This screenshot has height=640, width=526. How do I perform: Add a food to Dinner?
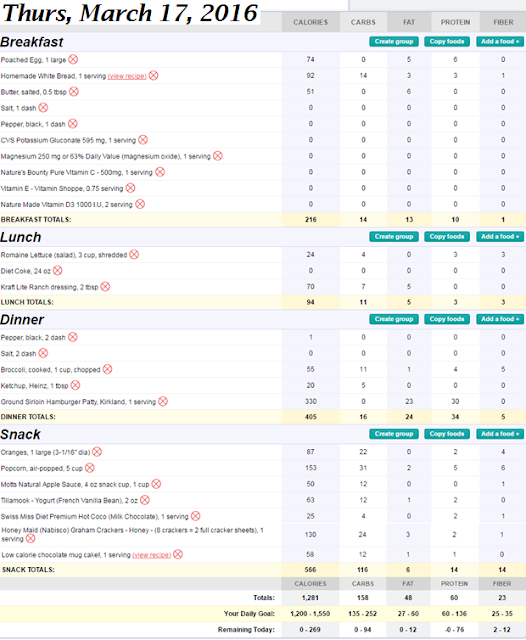tap(500, 319)
